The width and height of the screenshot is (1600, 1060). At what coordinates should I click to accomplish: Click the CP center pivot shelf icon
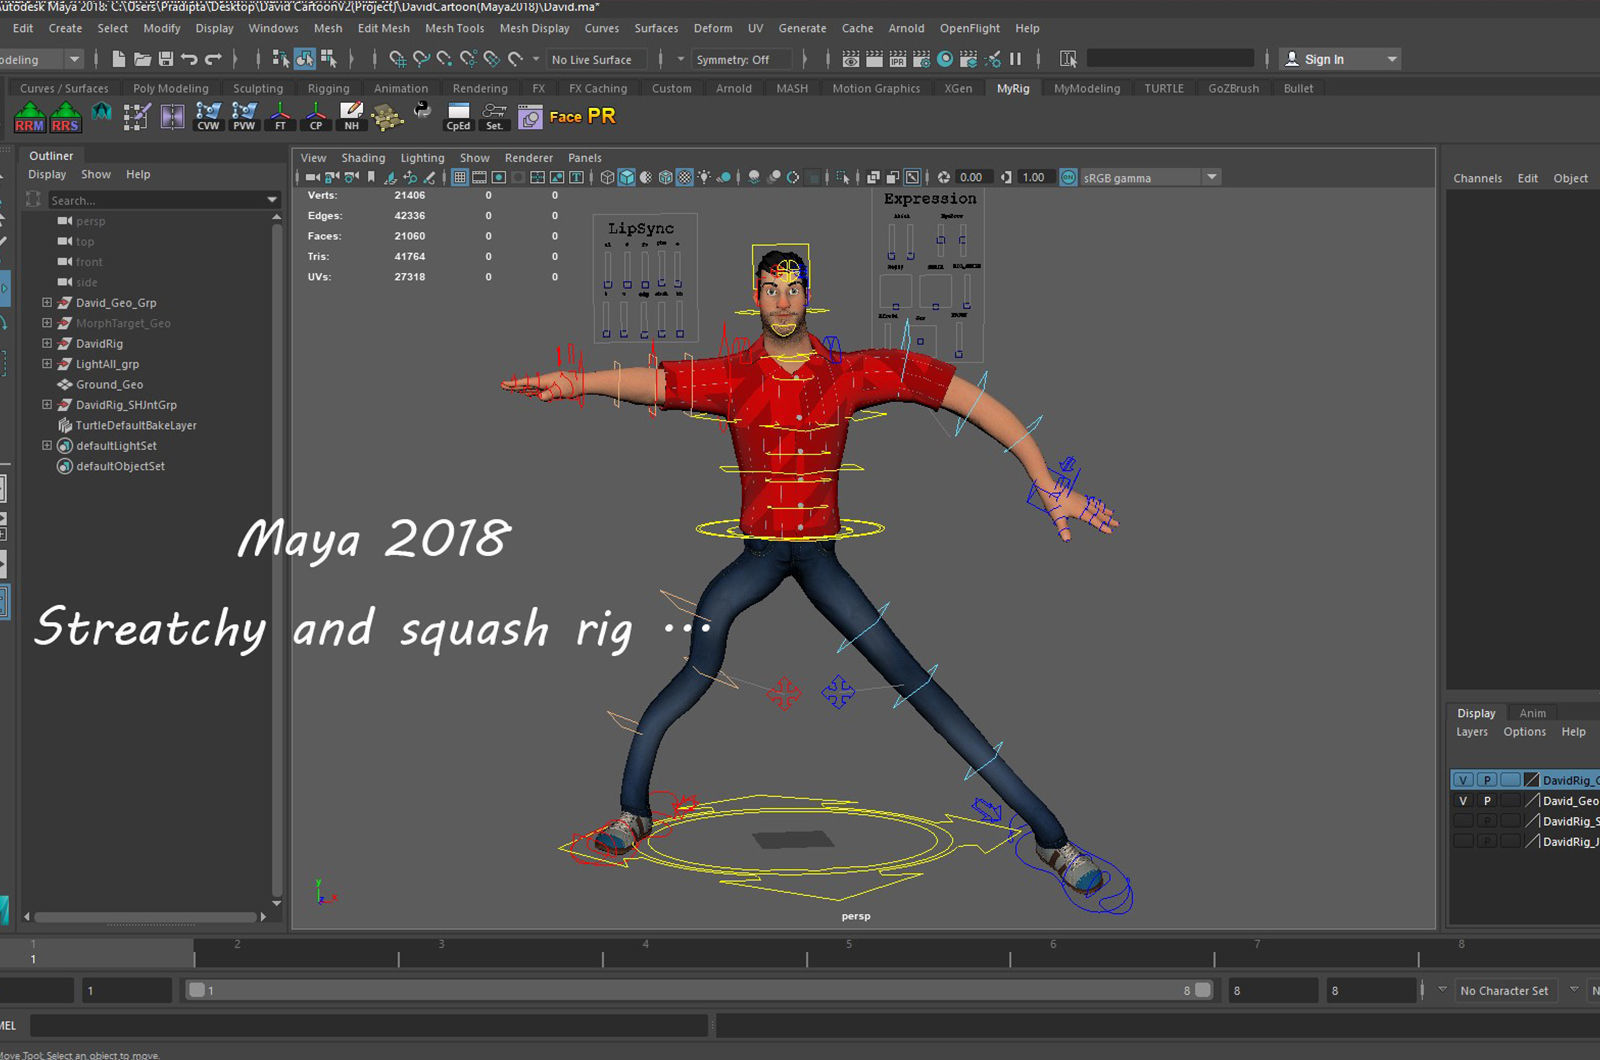click(316, 116)
